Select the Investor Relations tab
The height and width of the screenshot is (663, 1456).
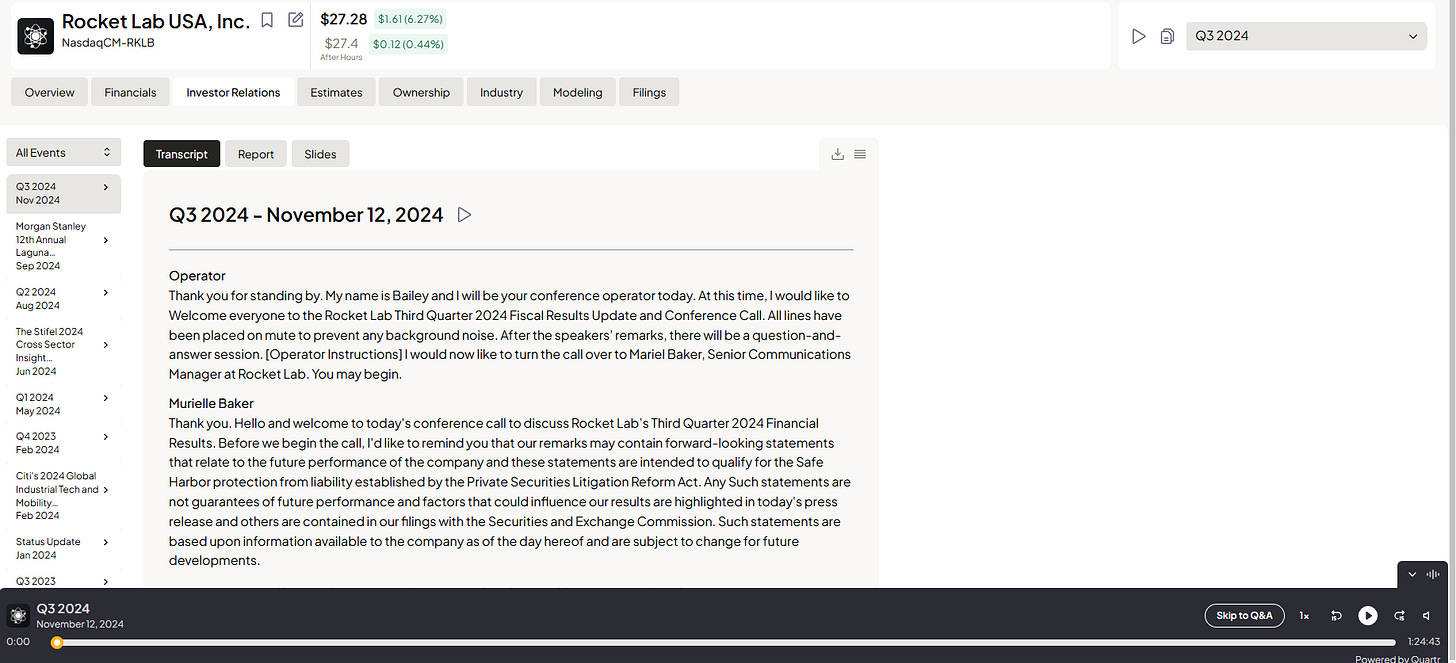[233, 92]
